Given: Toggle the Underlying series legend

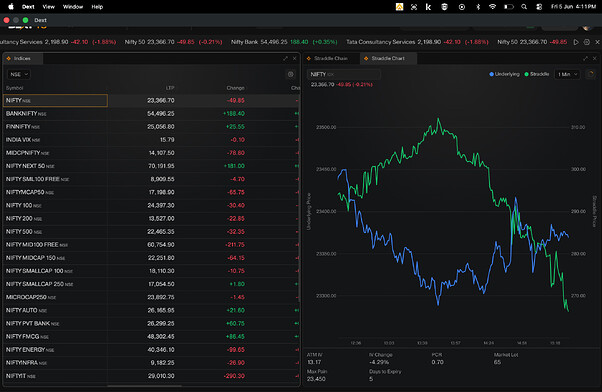Looking at the screenshot, I should [504, 74].
